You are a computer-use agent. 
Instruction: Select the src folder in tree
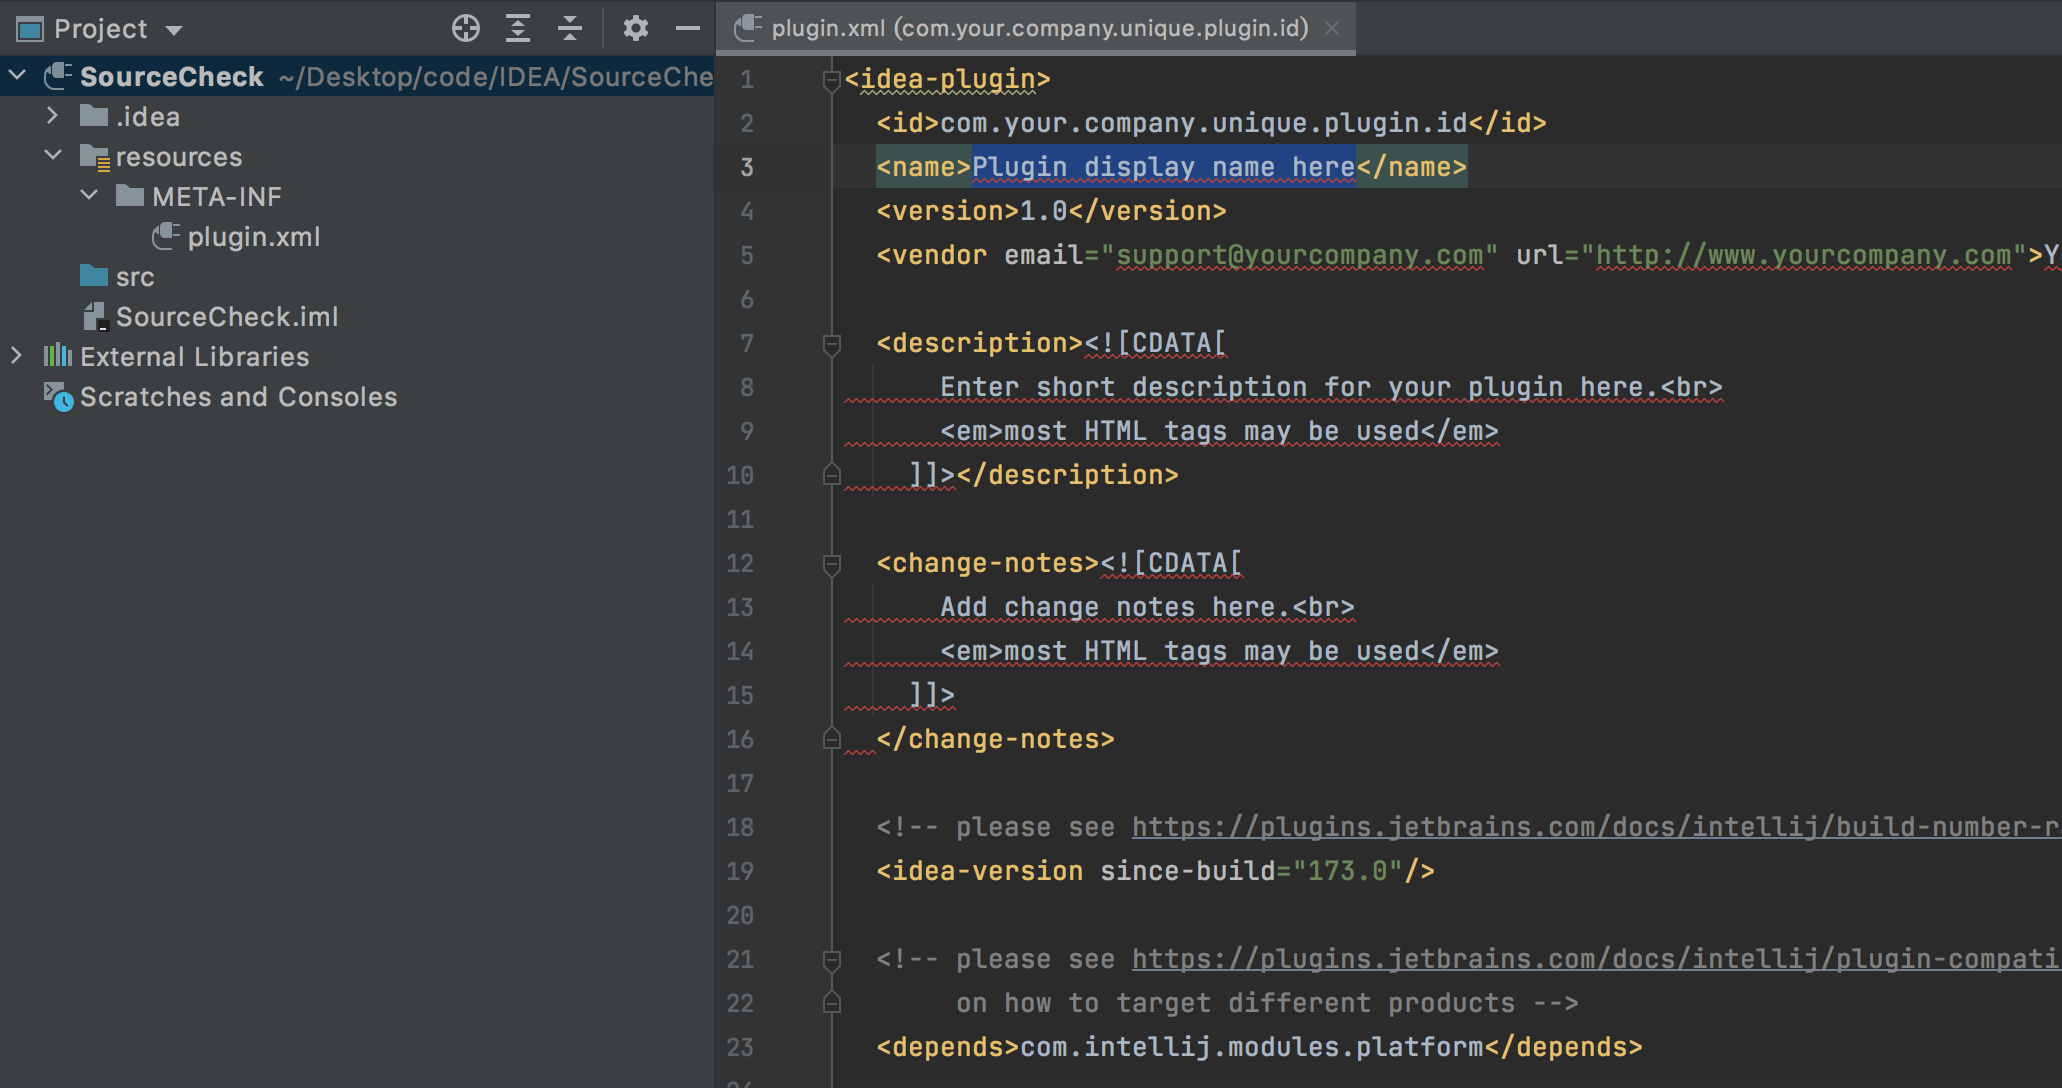tap(134, 277)
